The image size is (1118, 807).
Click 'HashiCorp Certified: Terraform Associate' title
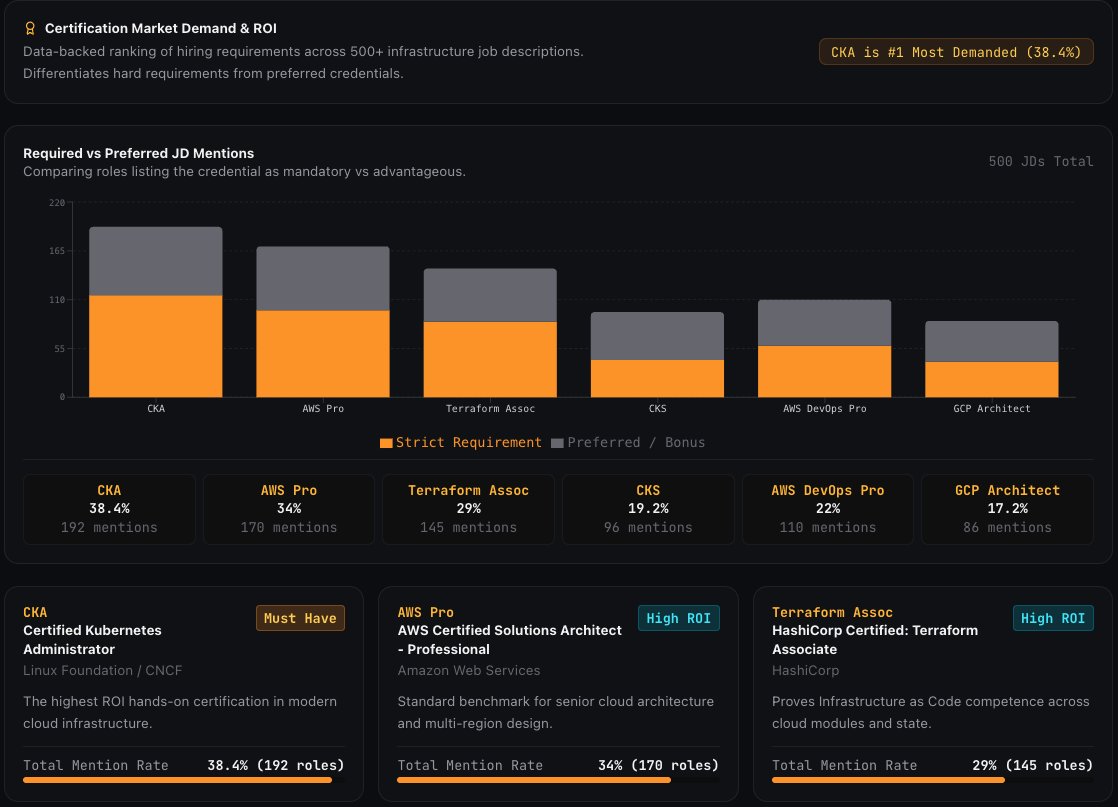point(875,639)
